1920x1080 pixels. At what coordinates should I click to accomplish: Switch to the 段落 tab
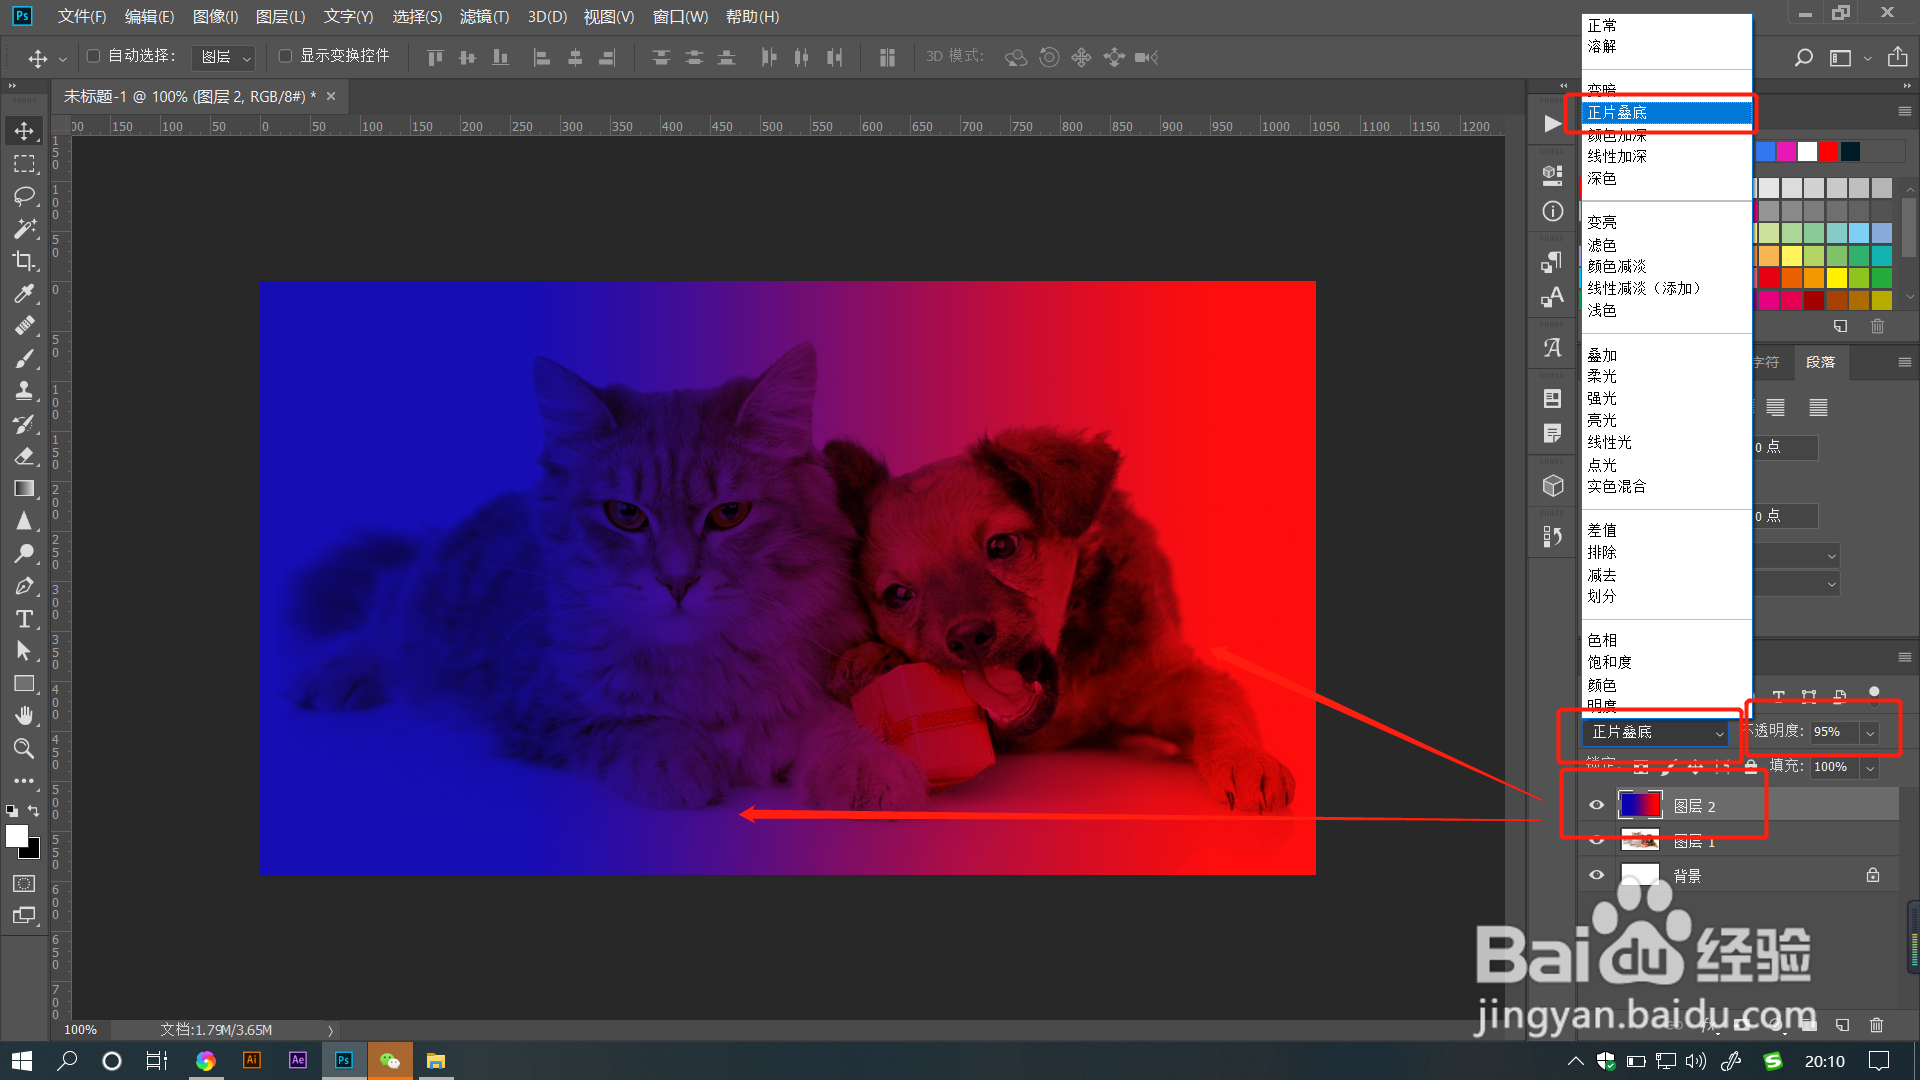tap(1820, 362)
